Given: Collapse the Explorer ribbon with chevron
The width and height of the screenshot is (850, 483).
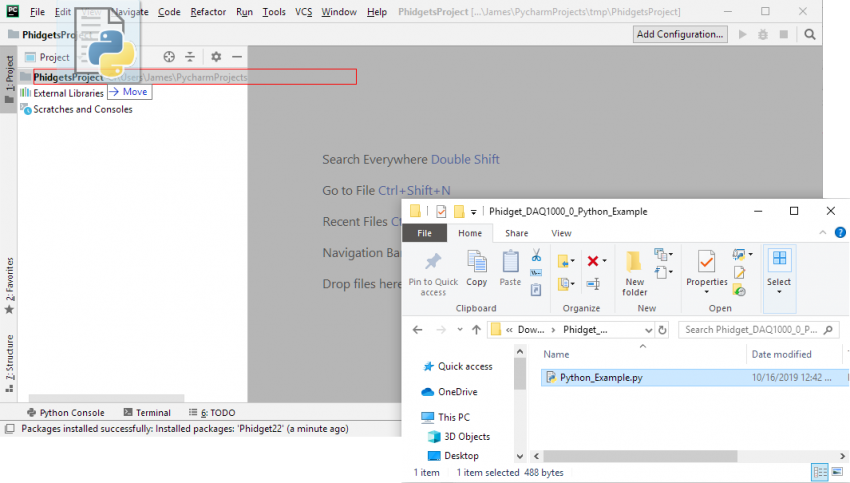Looking at the screenshot, I should point(823,233).
